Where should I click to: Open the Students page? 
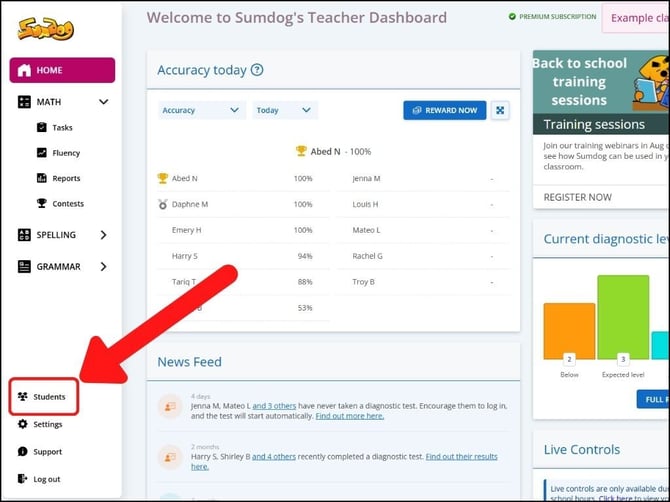tap(44, 396)
